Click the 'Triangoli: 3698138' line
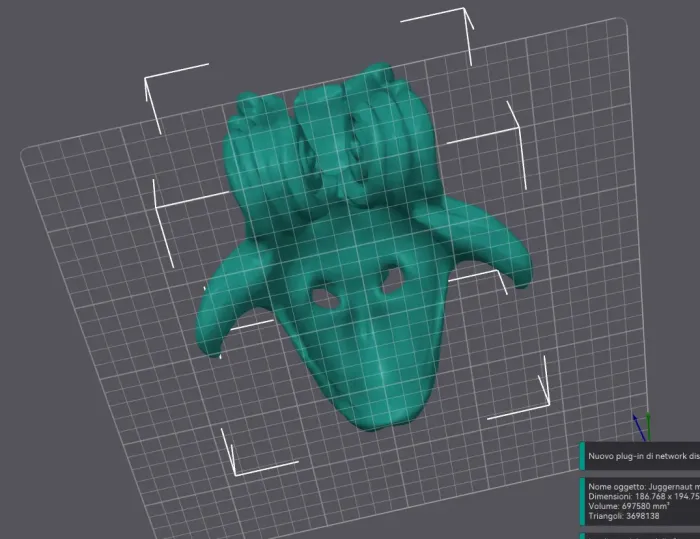The width and height of the screenshot is (700, 539). 623,516
